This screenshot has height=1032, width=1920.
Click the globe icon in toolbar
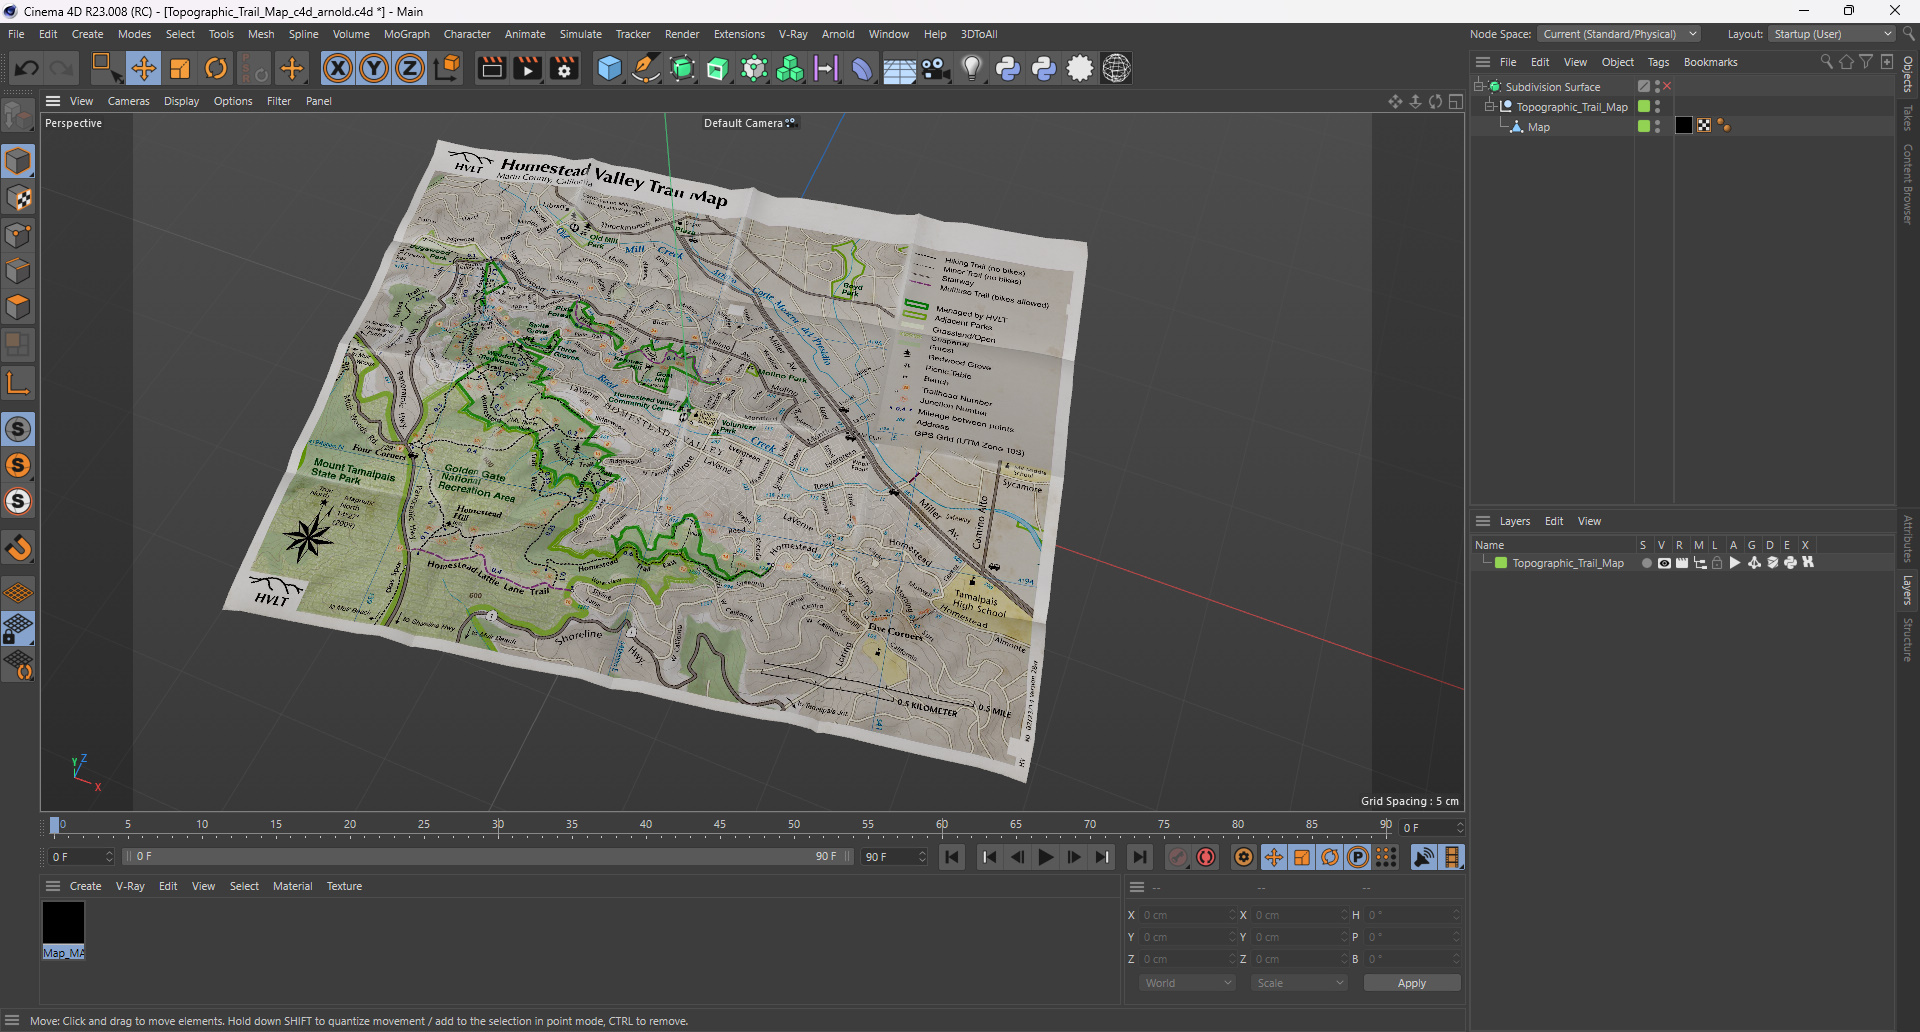(x=1116, y=68)
